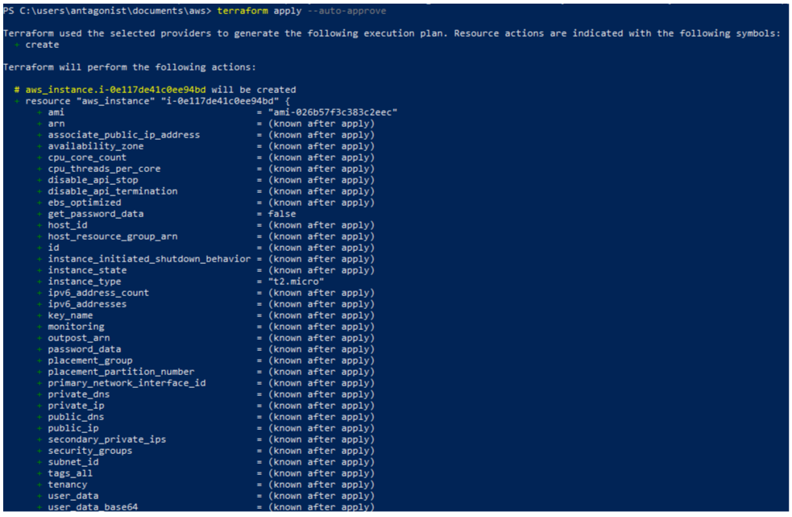Click the 'ipv6_address_count' attribute
The image size is (792, 517).
(x=98, y=292)
